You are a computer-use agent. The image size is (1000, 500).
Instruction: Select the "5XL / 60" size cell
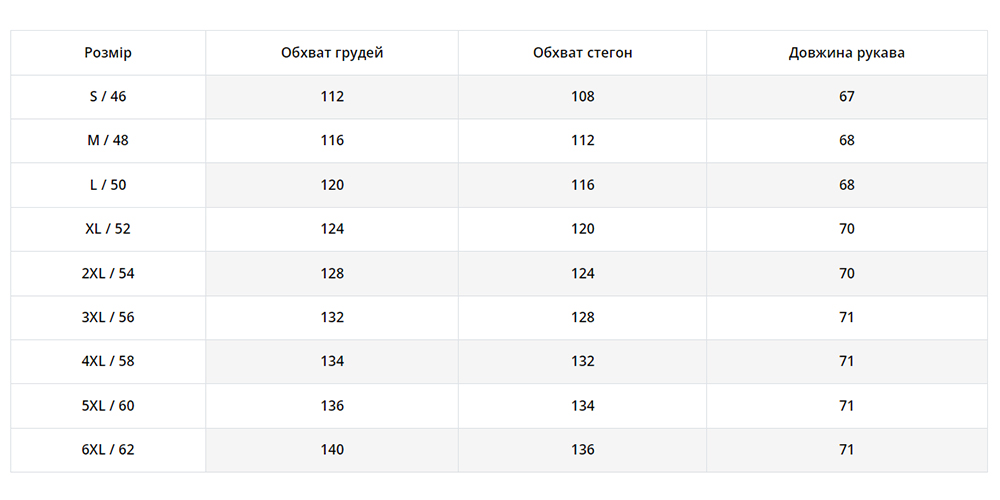[x=108, y=406]
